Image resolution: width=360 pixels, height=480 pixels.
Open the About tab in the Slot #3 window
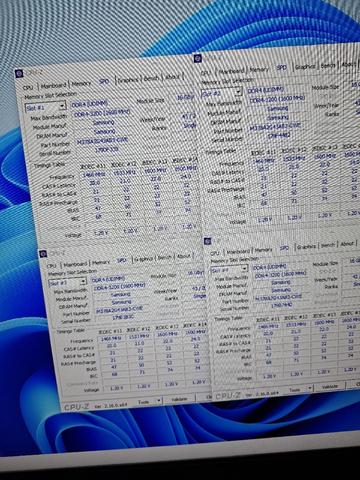coord(183,256)
